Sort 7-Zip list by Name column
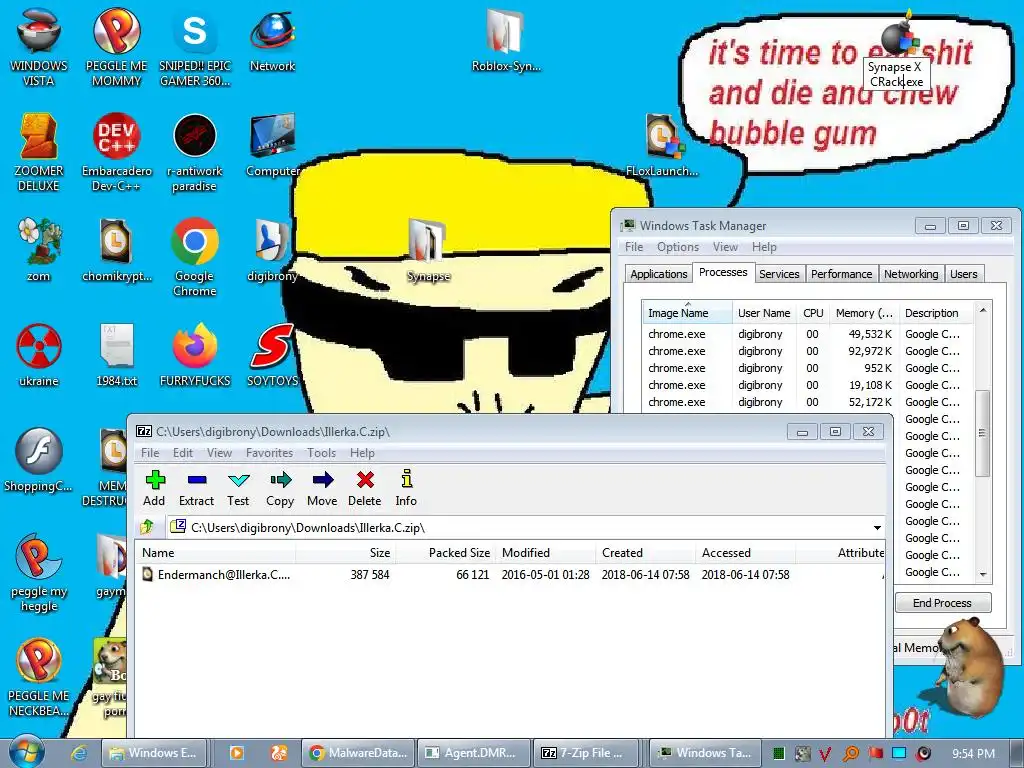This screenshot has height=768, width=1024. point(216,552)
